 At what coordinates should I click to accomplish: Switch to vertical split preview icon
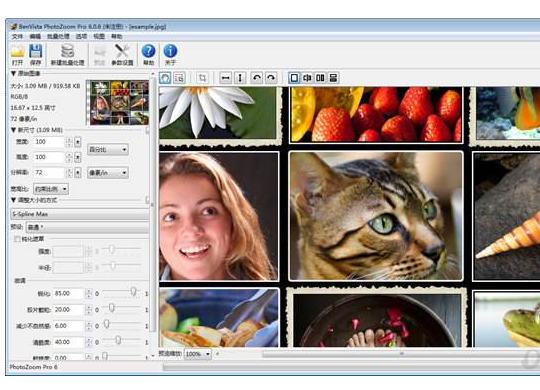pos(307,78)
